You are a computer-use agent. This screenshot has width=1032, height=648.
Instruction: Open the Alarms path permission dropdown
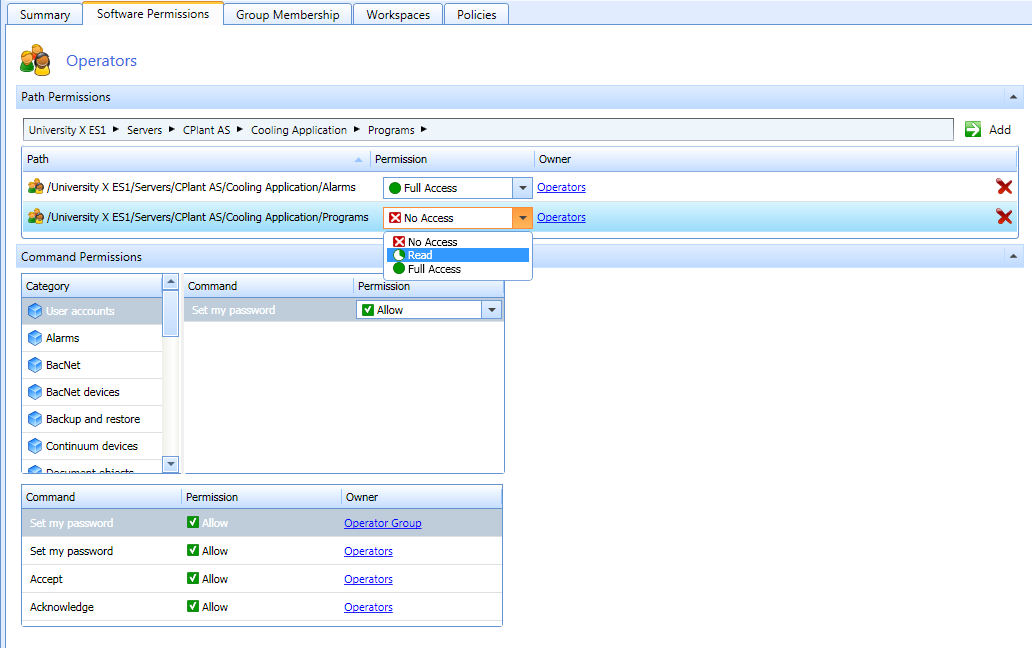pyautogui.click(x=521, y=187)
